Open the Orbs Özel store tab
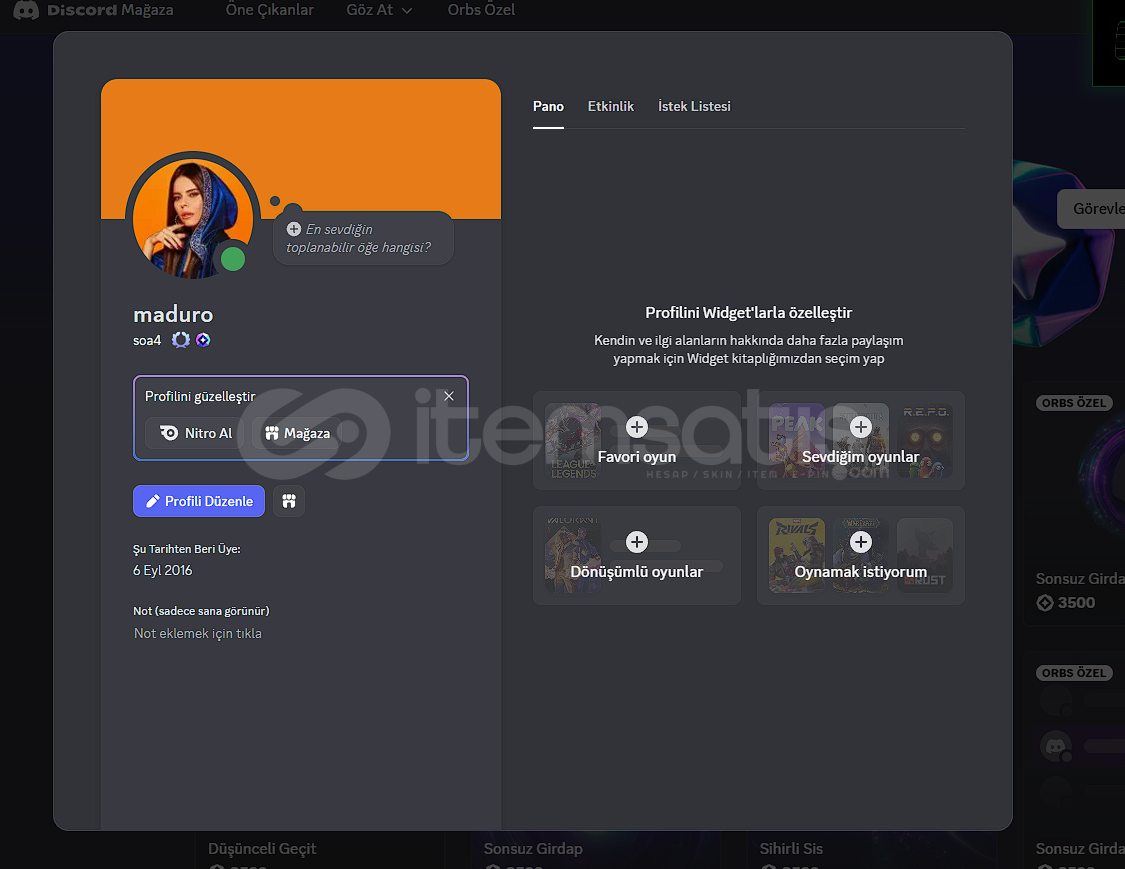Image resolution: width=1125 pixels, height=869 pixels. 481,10
